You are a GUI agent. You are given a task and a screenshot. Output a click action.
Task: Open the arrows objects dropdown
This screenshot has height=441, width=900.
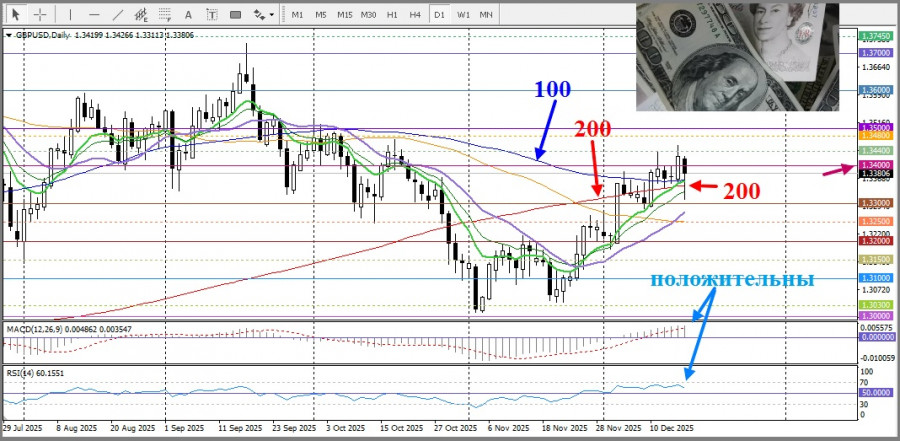[x=262, y=14]
